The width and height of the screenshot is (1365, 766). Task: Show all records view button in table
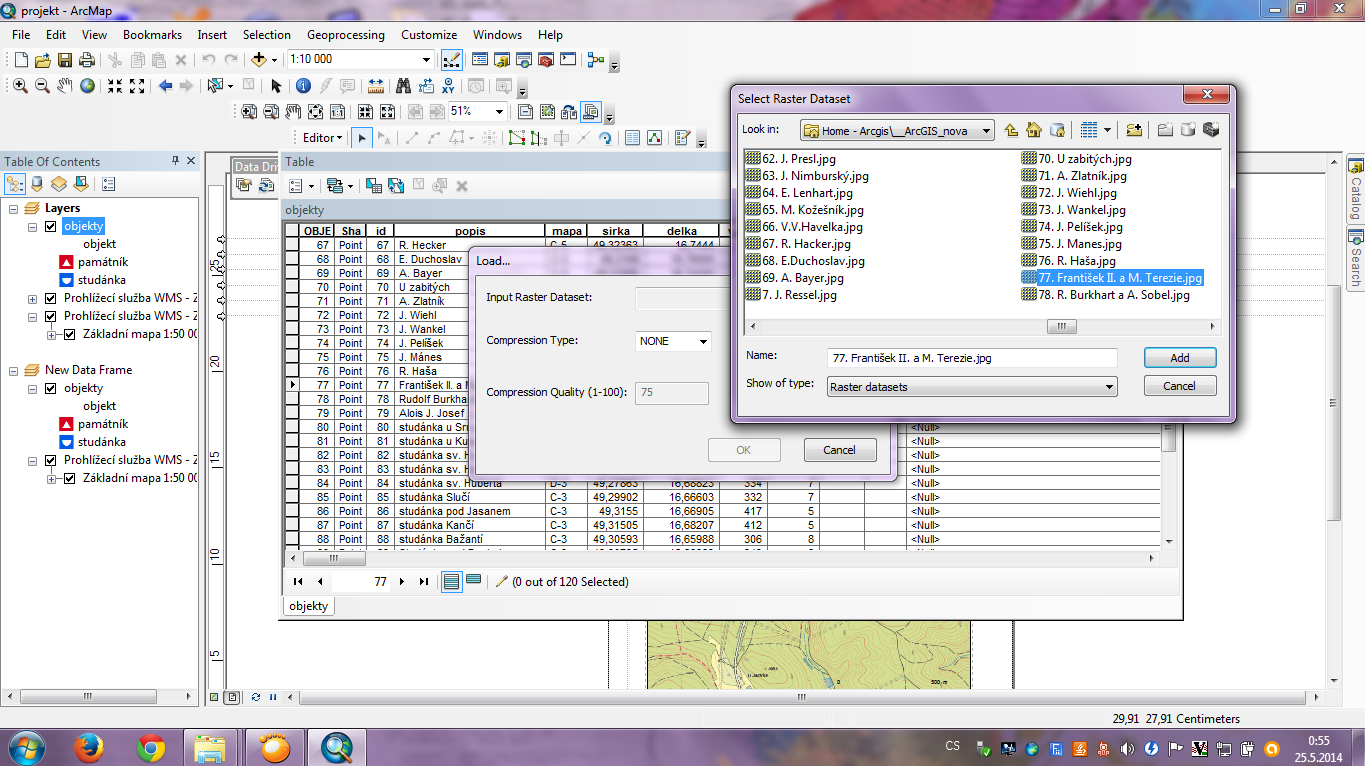pyautogui.click(x=452, y=581)
